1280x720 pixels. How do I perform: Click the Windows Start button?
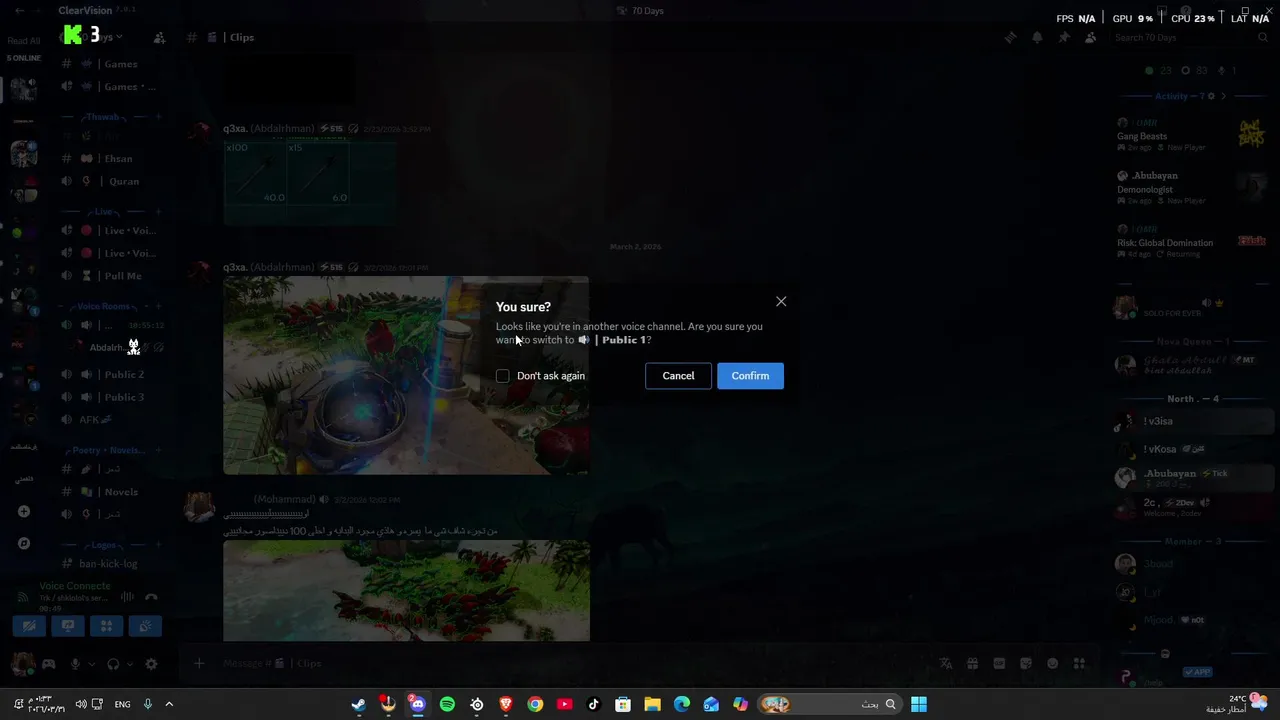click(x=918, y=704)
